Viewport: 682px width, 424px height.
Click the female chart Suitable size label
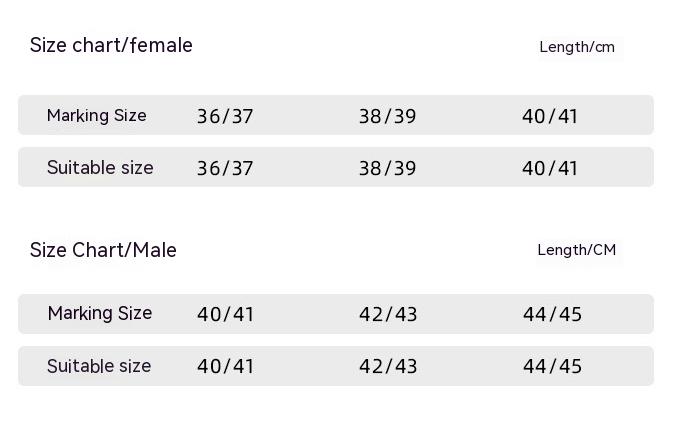click(x=100, y=167)
